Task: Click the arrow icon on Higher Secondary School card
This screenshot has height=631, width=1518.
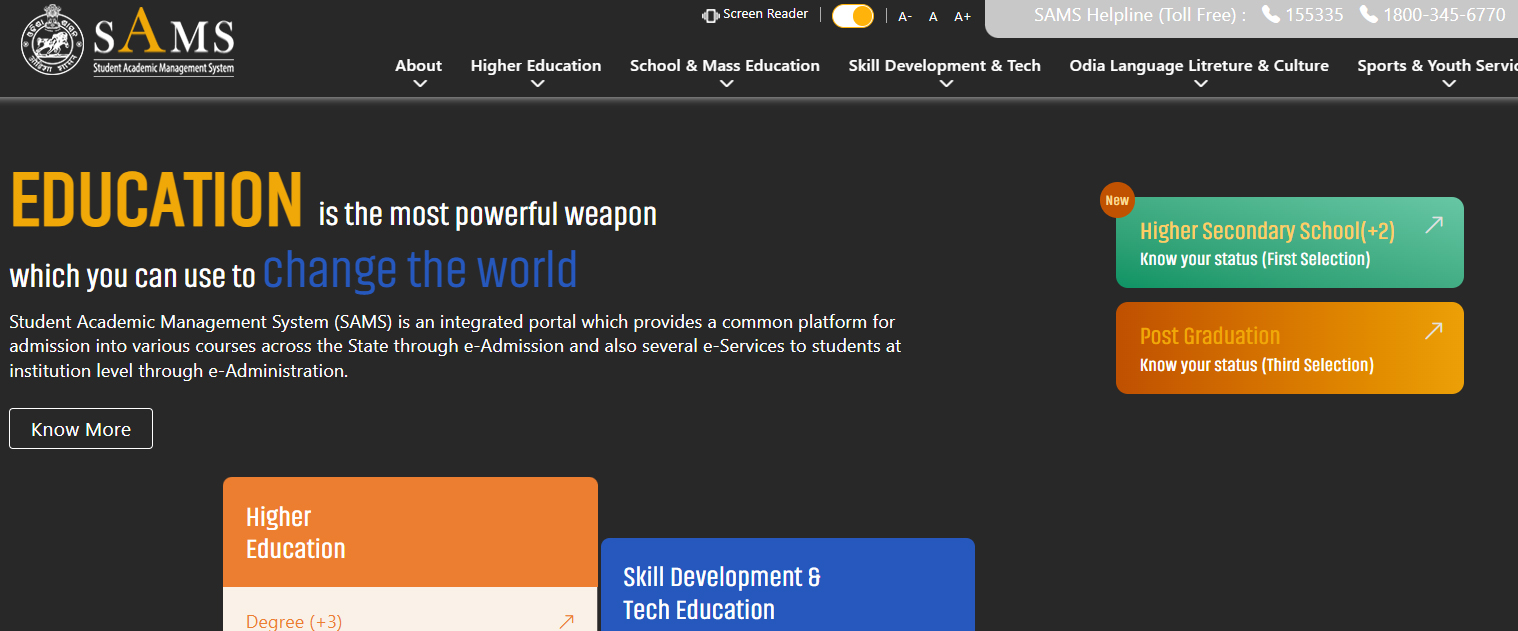Action: pos(1433,225)
